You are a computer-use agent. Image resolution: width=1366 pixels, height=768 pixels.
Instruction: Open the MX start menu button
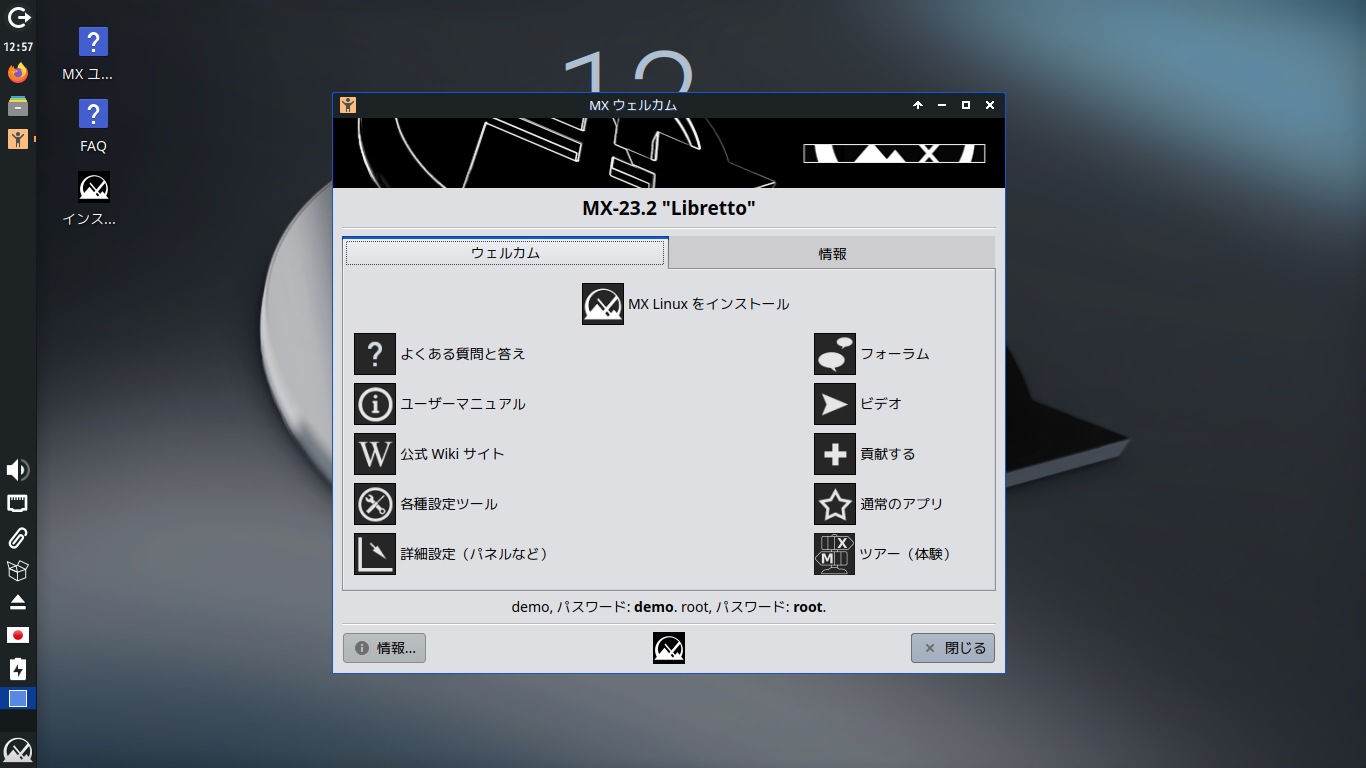tap(18, 751)
